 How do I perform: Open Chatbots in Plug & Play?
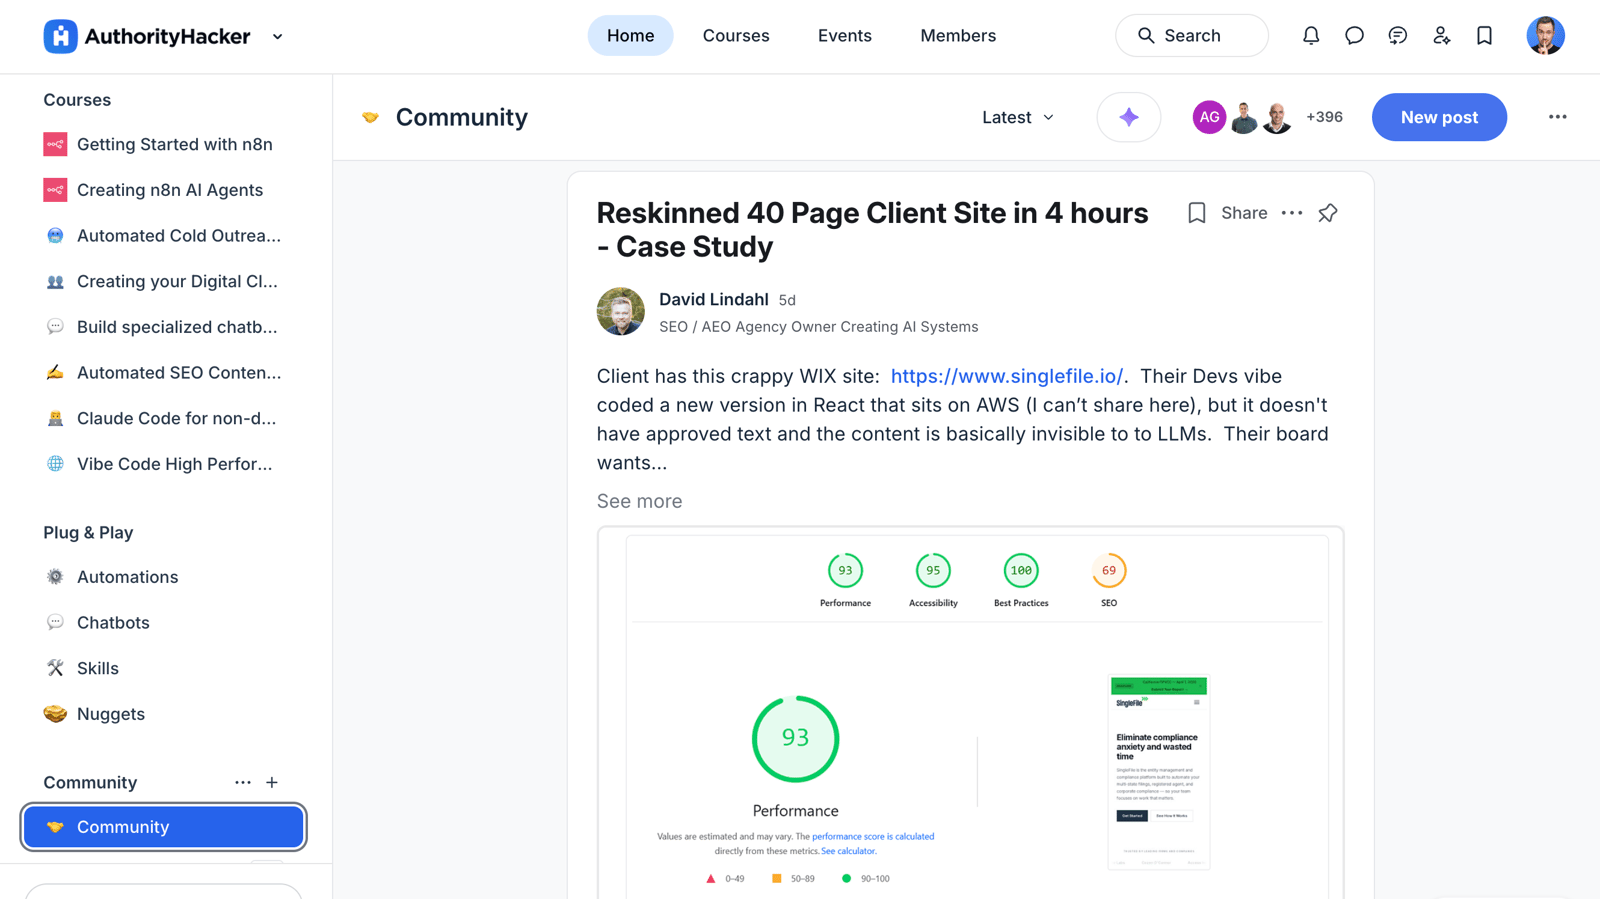(x=163, y=623)
